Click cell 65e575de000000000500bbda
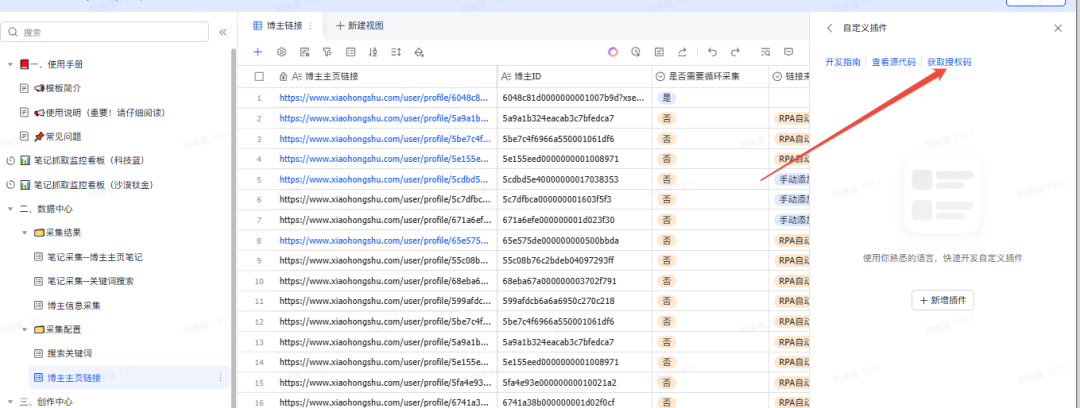 [x=575, y=241]
